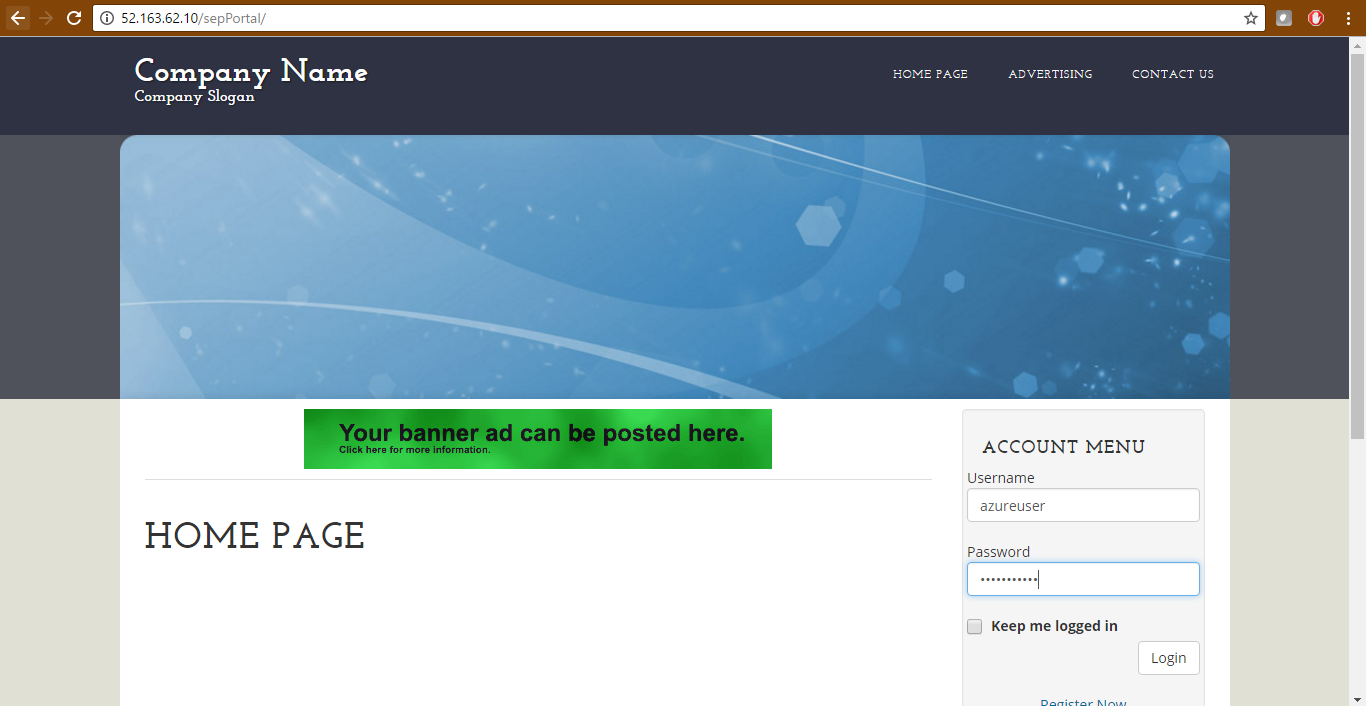Open the AdBlock red hand extension
The height and width of the screenshot is (706, 1366).
[1316, 18]
